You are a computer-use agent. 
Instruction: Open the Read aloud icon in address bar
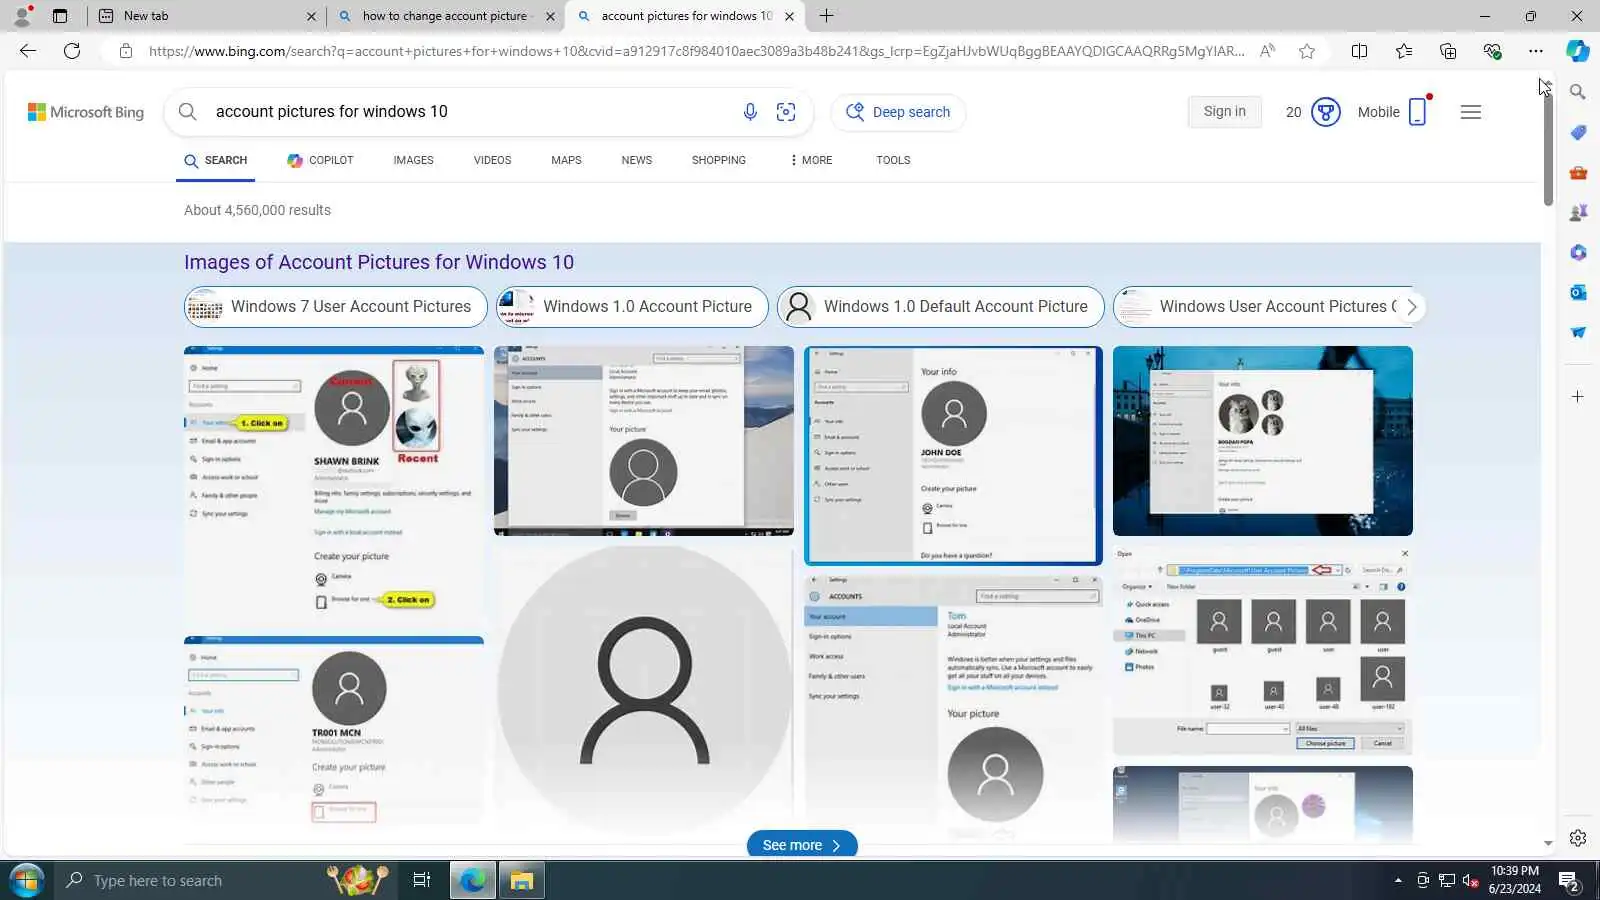(1267, 51)
